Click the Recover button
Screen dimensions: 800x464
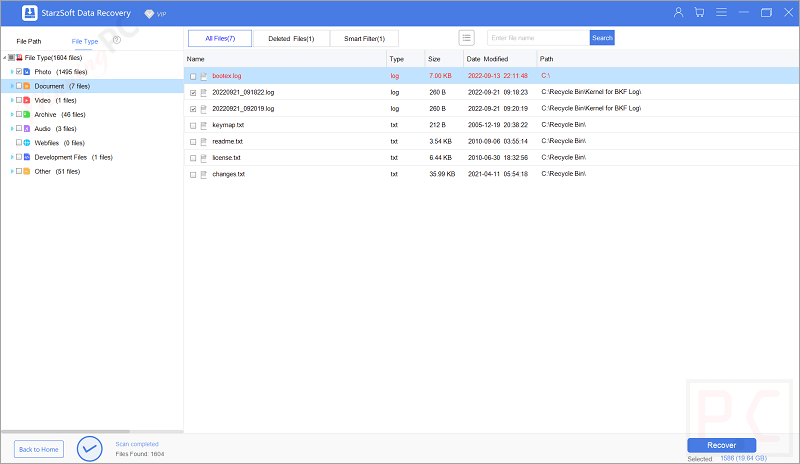[x=721, y=445]
